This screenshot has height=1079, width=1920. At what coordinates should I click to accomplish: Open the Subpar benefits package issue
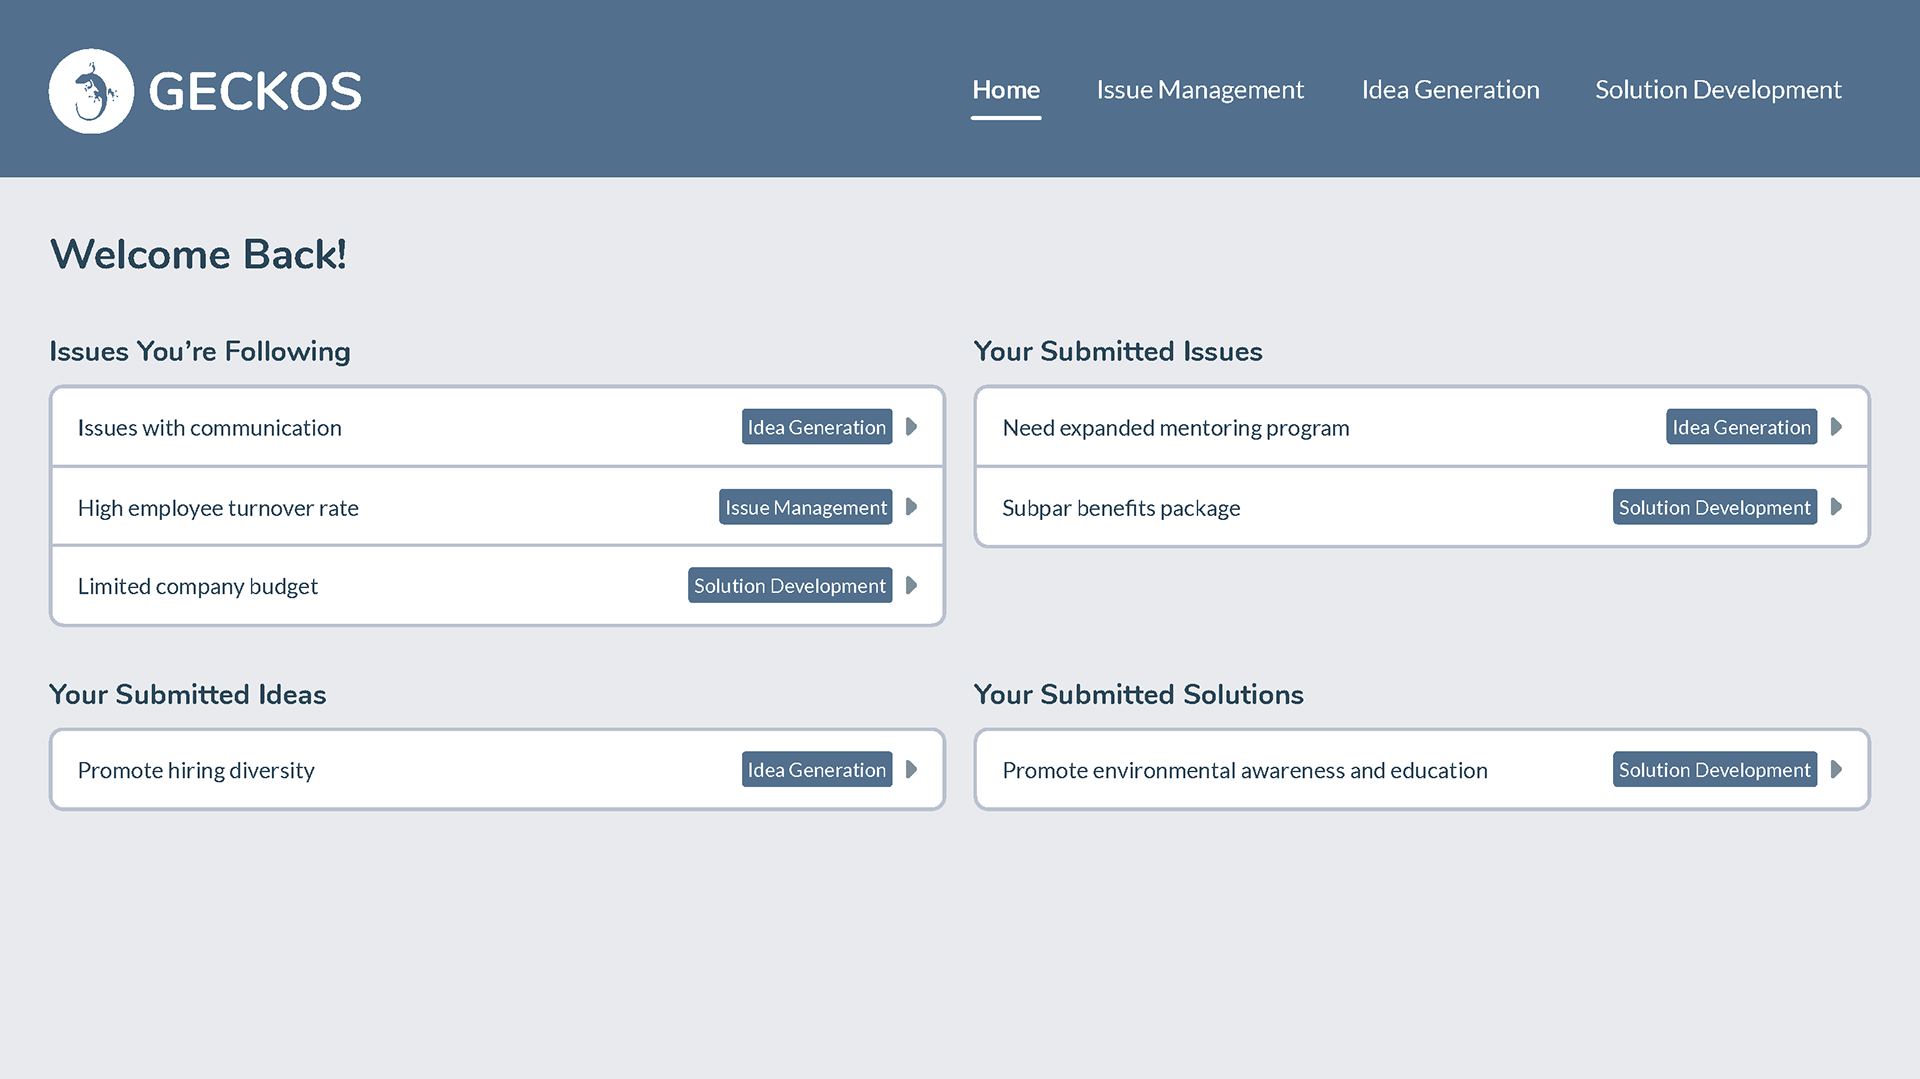pos(1121,508)
